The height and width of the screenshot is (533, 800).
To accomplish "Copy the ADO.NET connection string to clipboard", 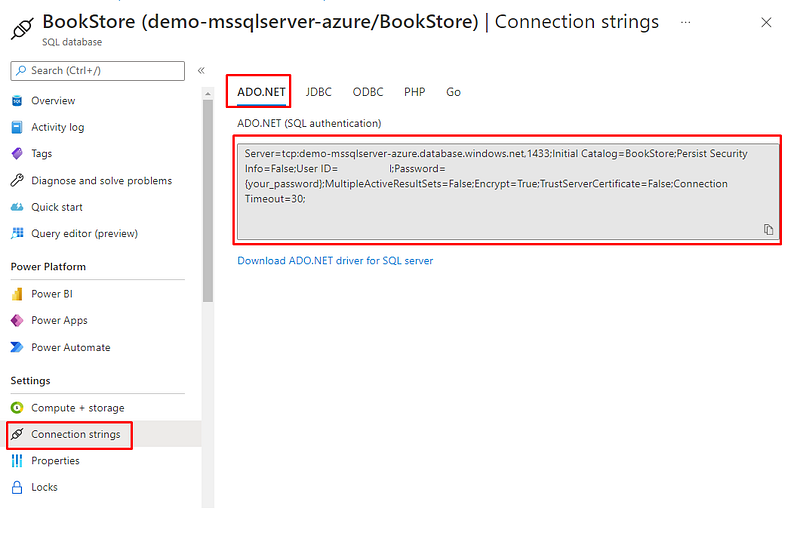I will [x=768, y=230].
